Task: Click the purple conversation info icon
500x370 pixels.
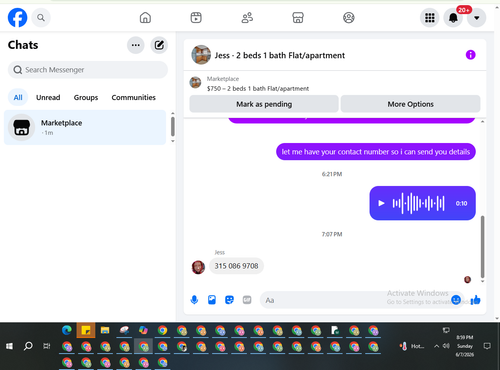Action: click(470, 55)
